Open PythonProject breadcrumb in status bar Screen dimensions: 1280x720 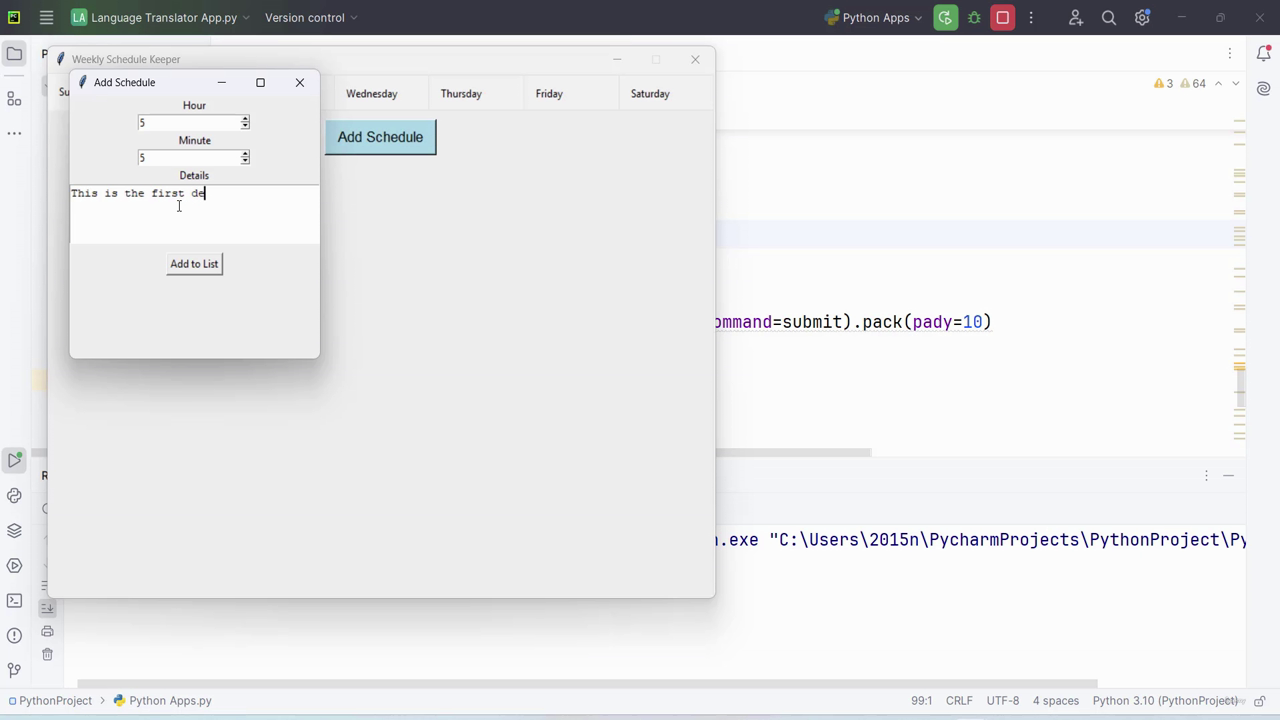pyautogui.click(x=49, y=701)
